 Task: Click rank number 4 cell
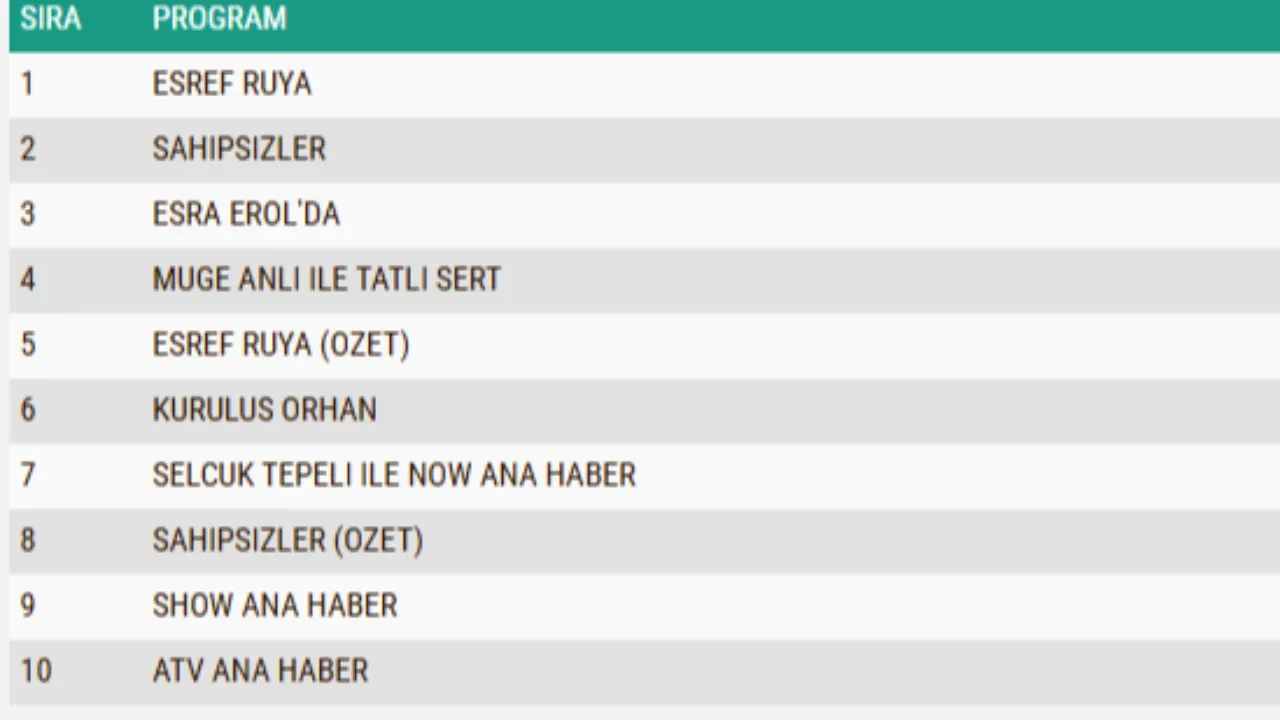pos(27,279)
